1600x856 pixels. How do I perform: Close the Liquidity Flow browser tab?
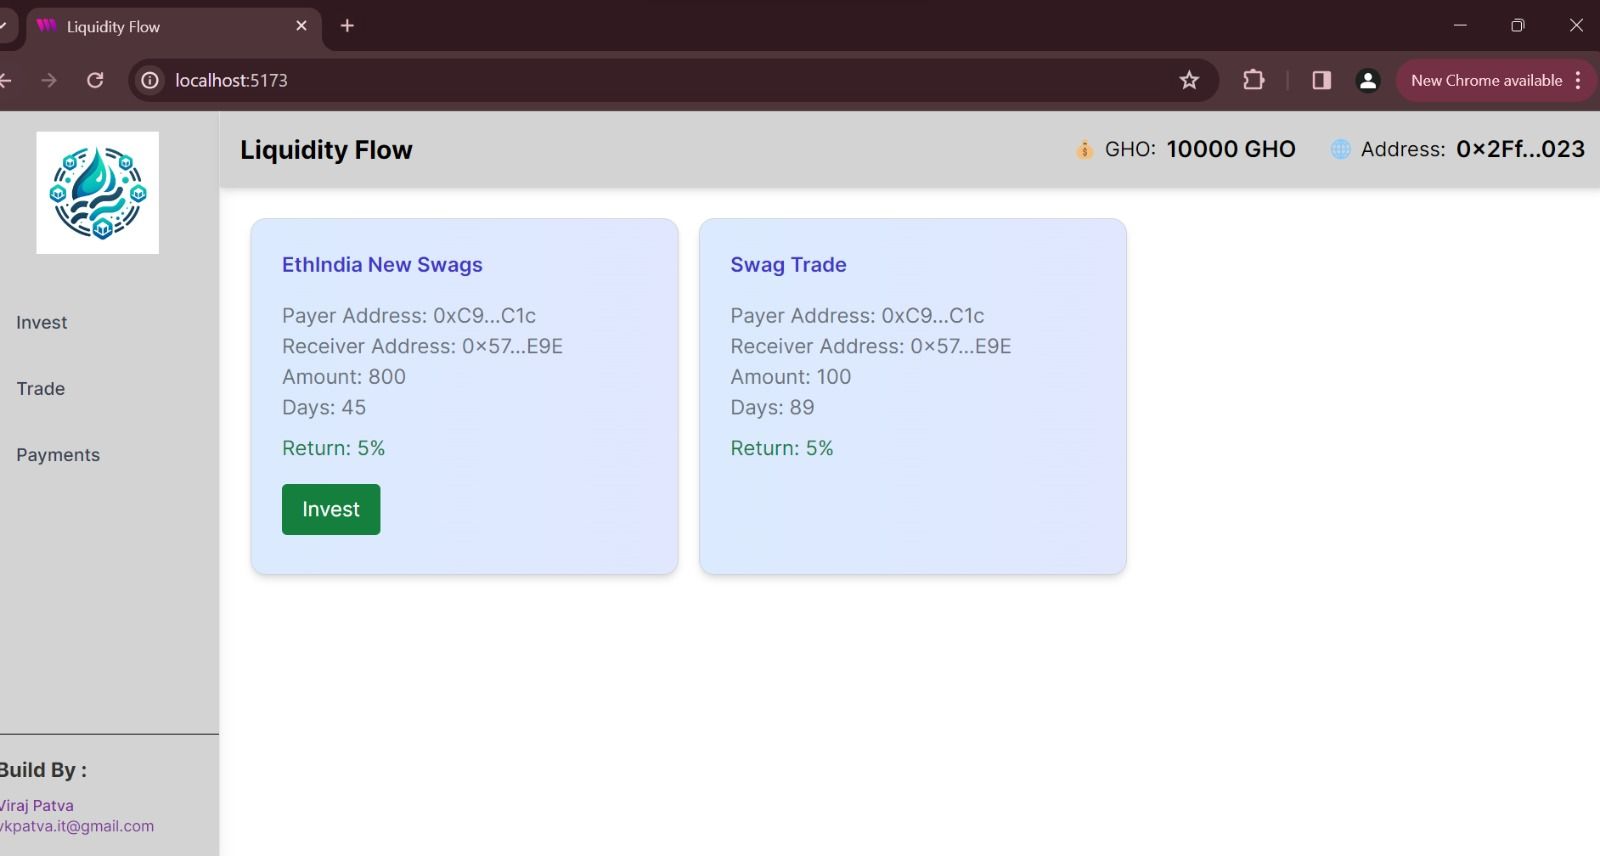point(301,26)
